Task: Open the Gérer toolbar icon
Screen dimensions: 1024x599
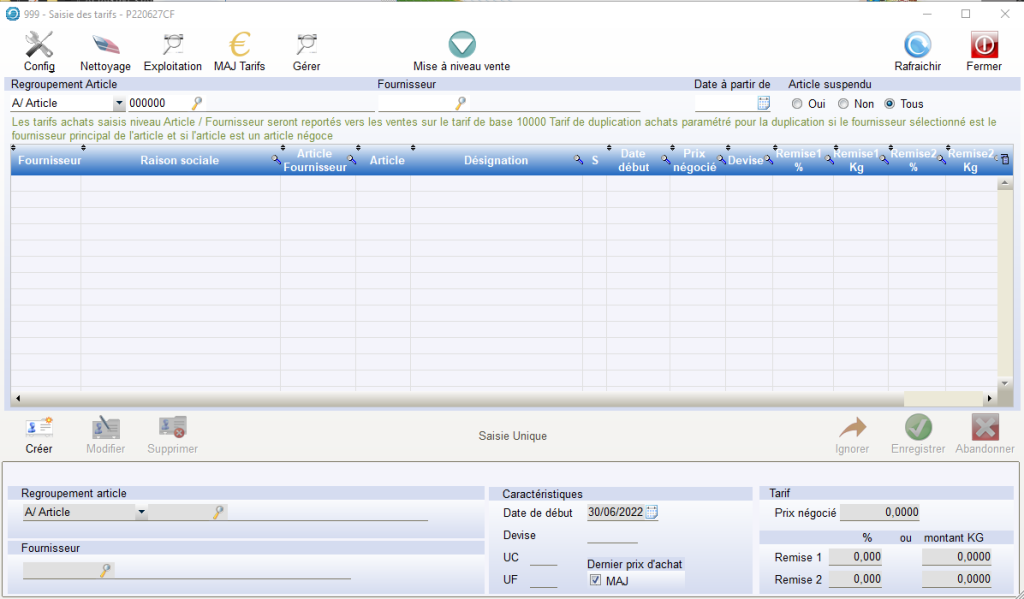Action: [306, 45]
